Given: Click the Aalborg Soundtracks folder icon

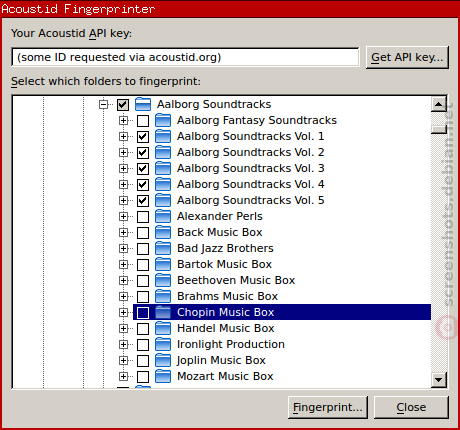Looking at the screenshot, I should pyautogui.click(x=143, y=104).
